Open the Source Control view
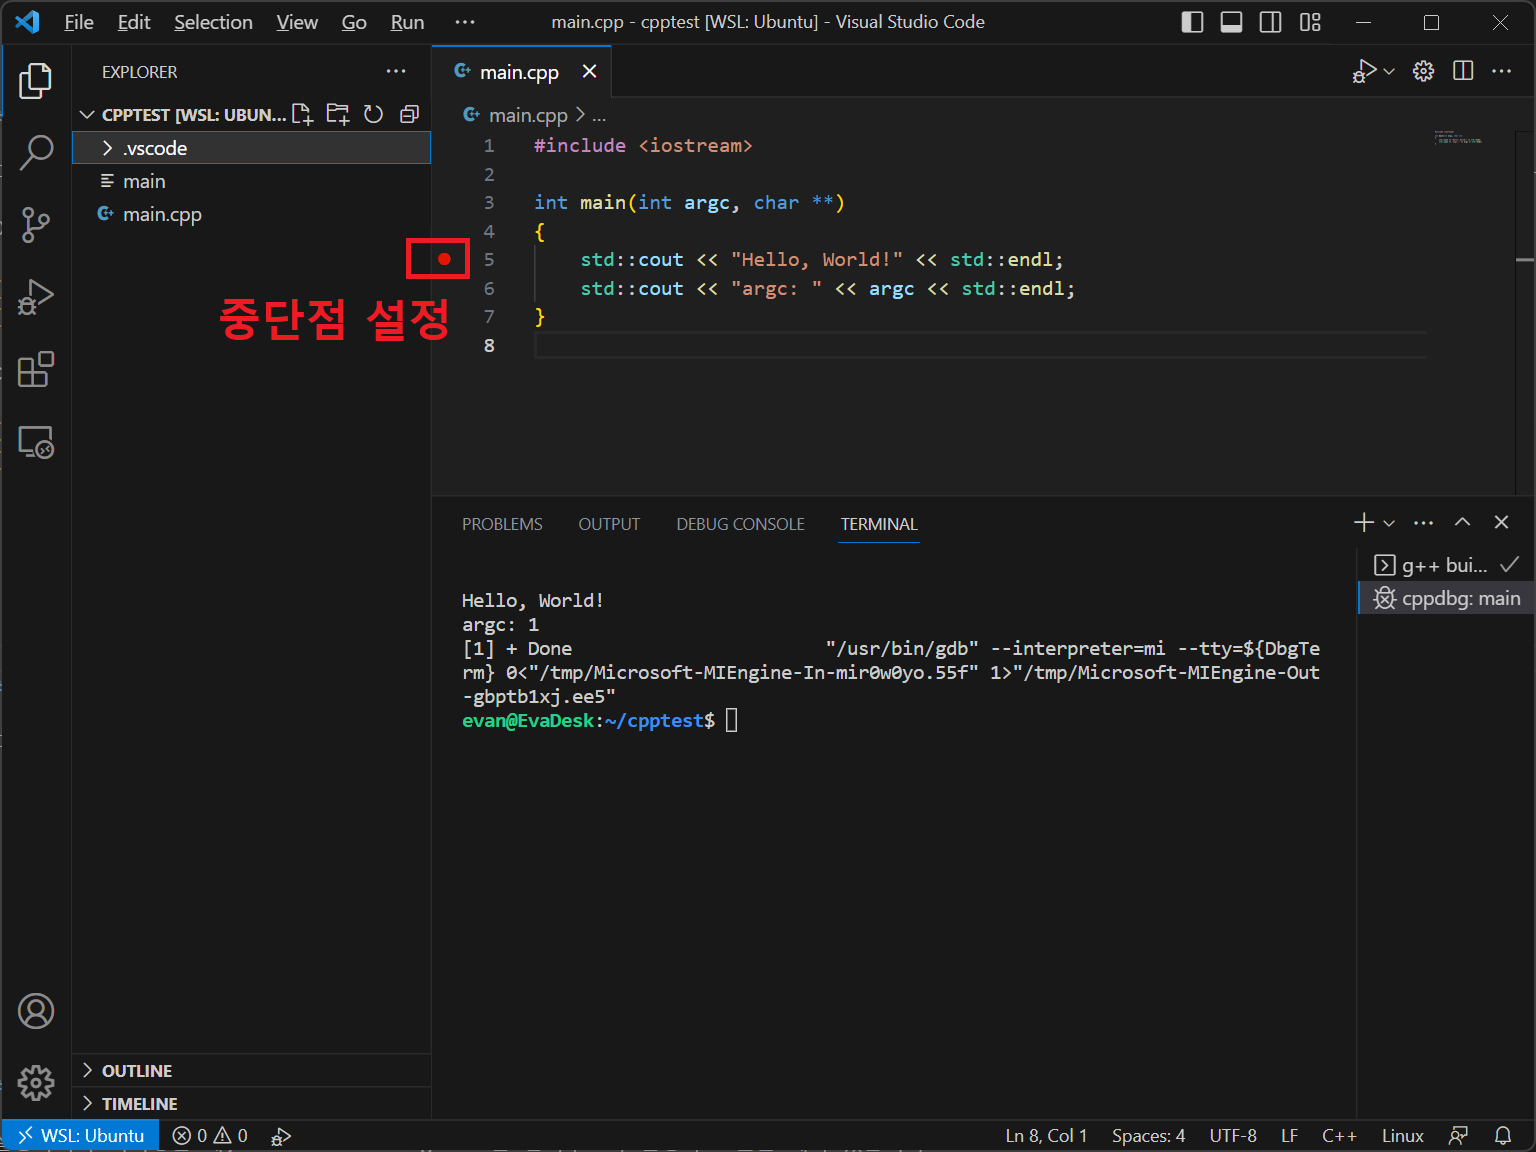 (36, 225)
